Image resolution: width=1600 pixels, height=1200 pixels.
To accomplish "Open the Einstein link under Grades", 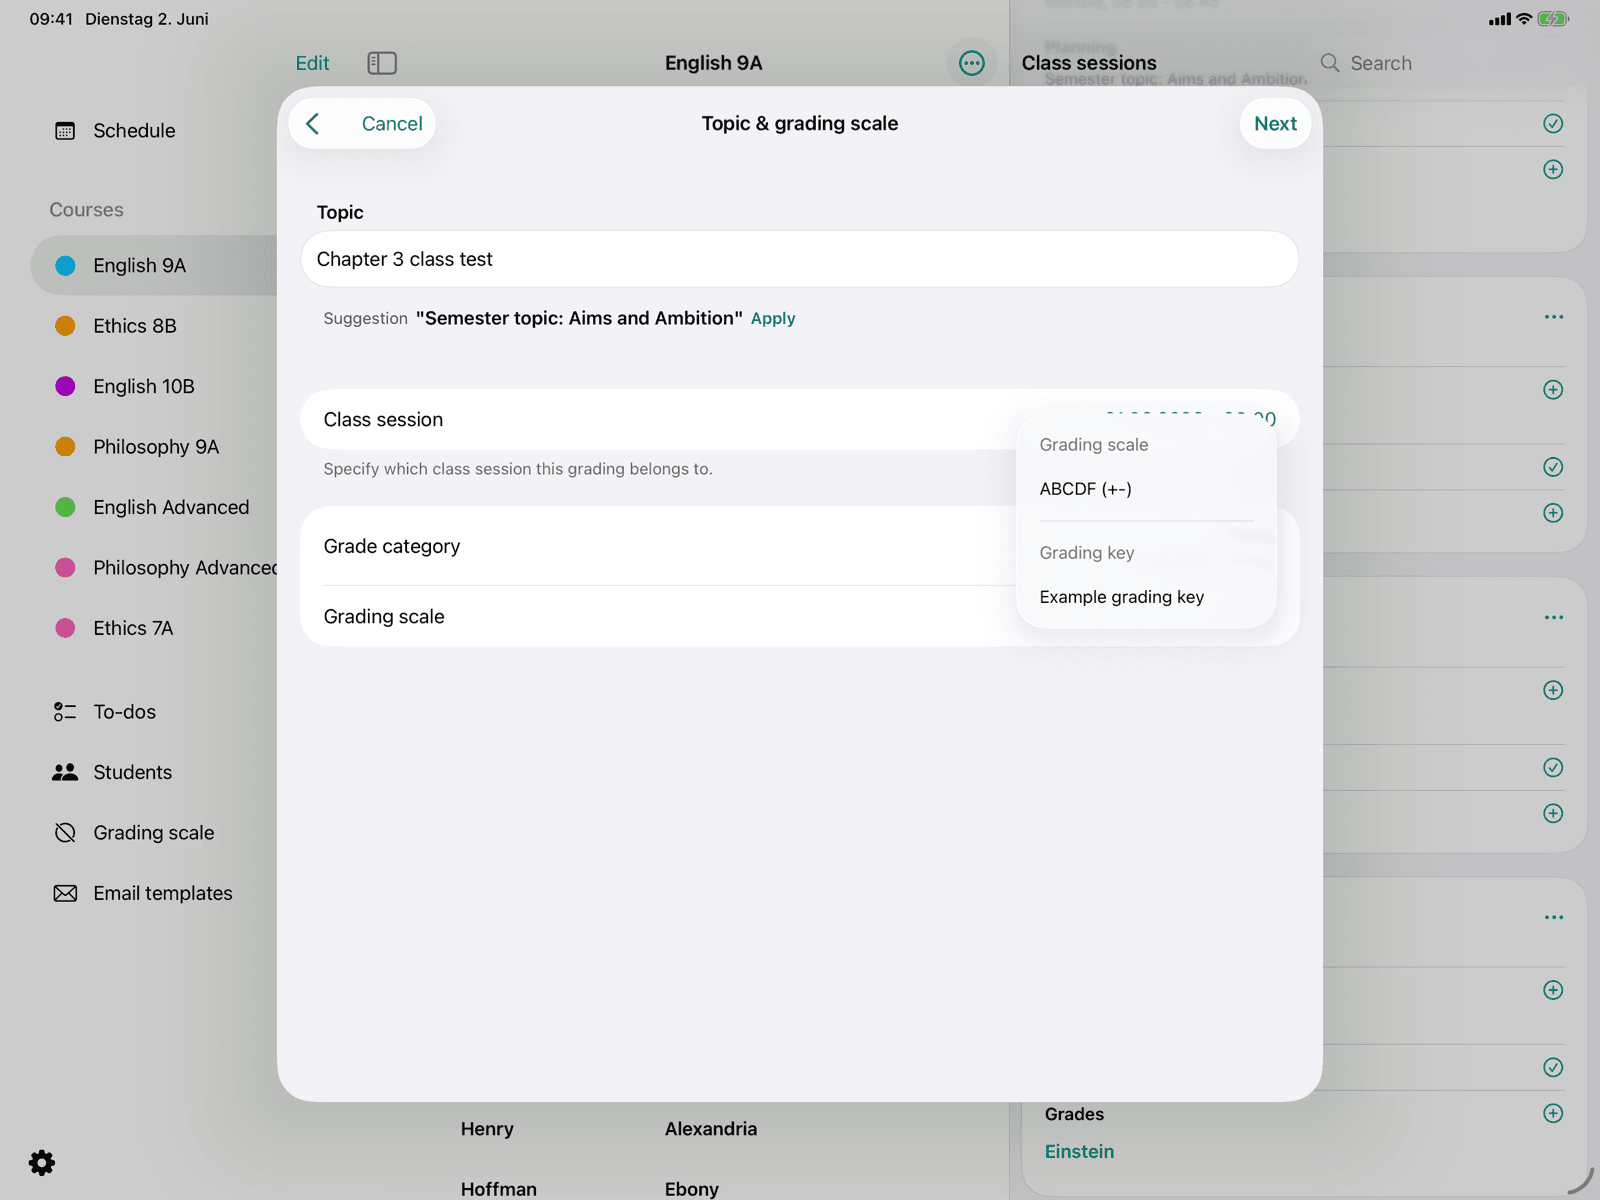I will (x=1079, y=1152).
